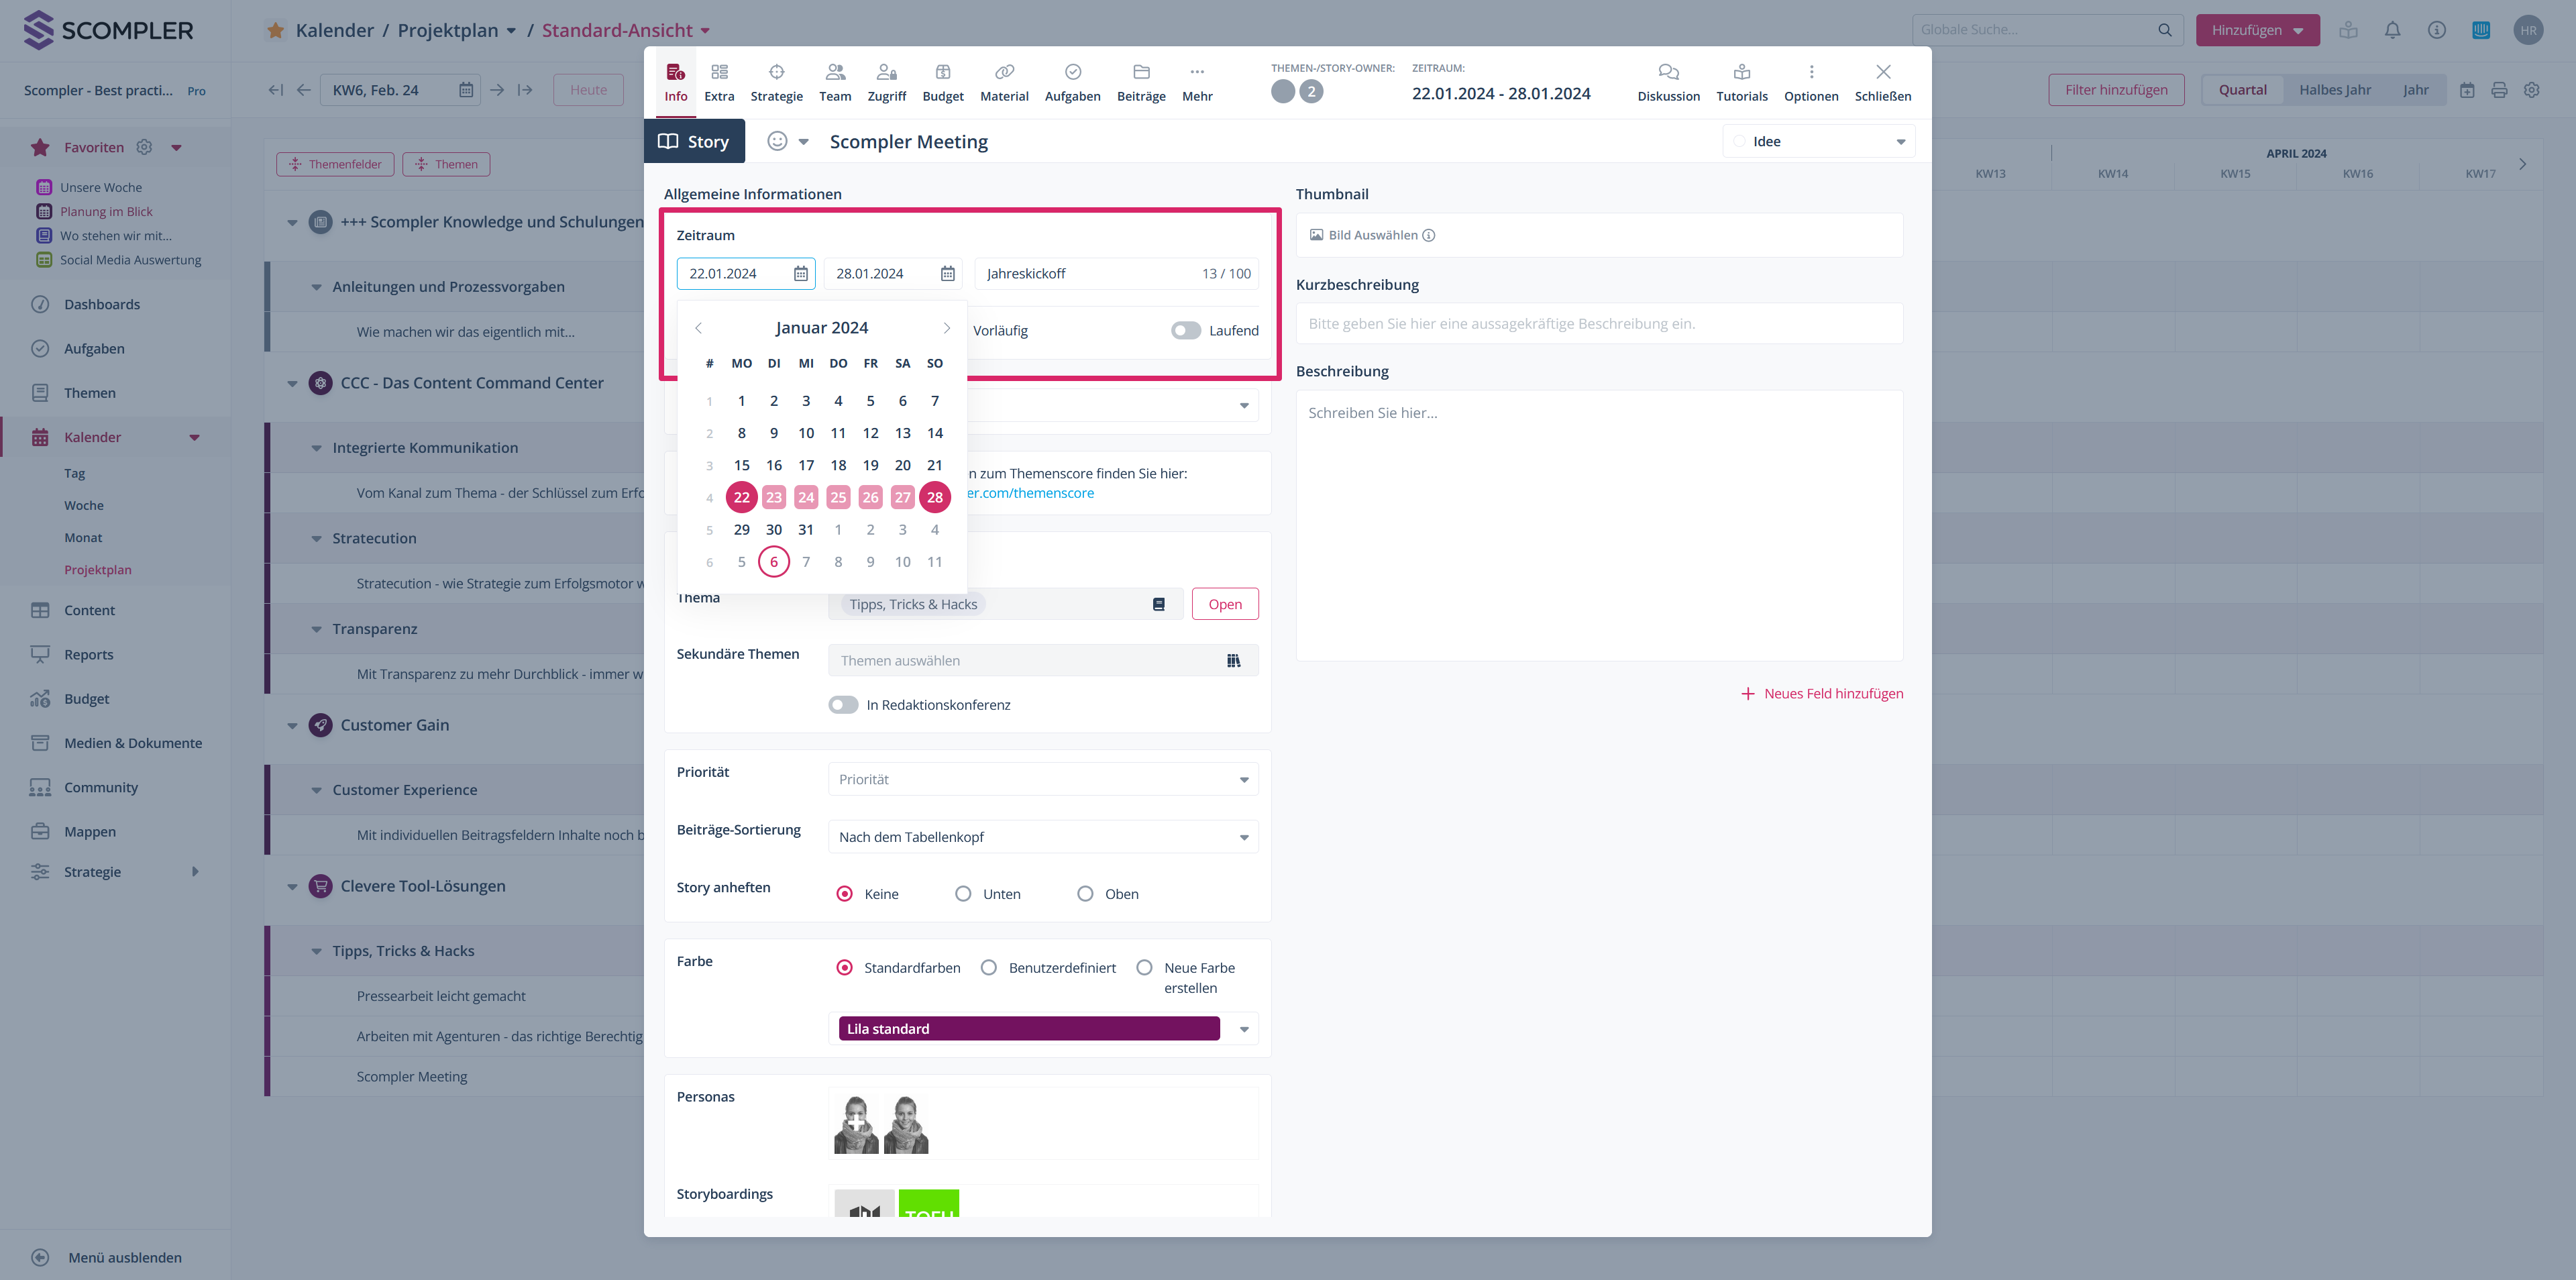Open the Aufgaben tab in story dialog

tap(1072, 82)
